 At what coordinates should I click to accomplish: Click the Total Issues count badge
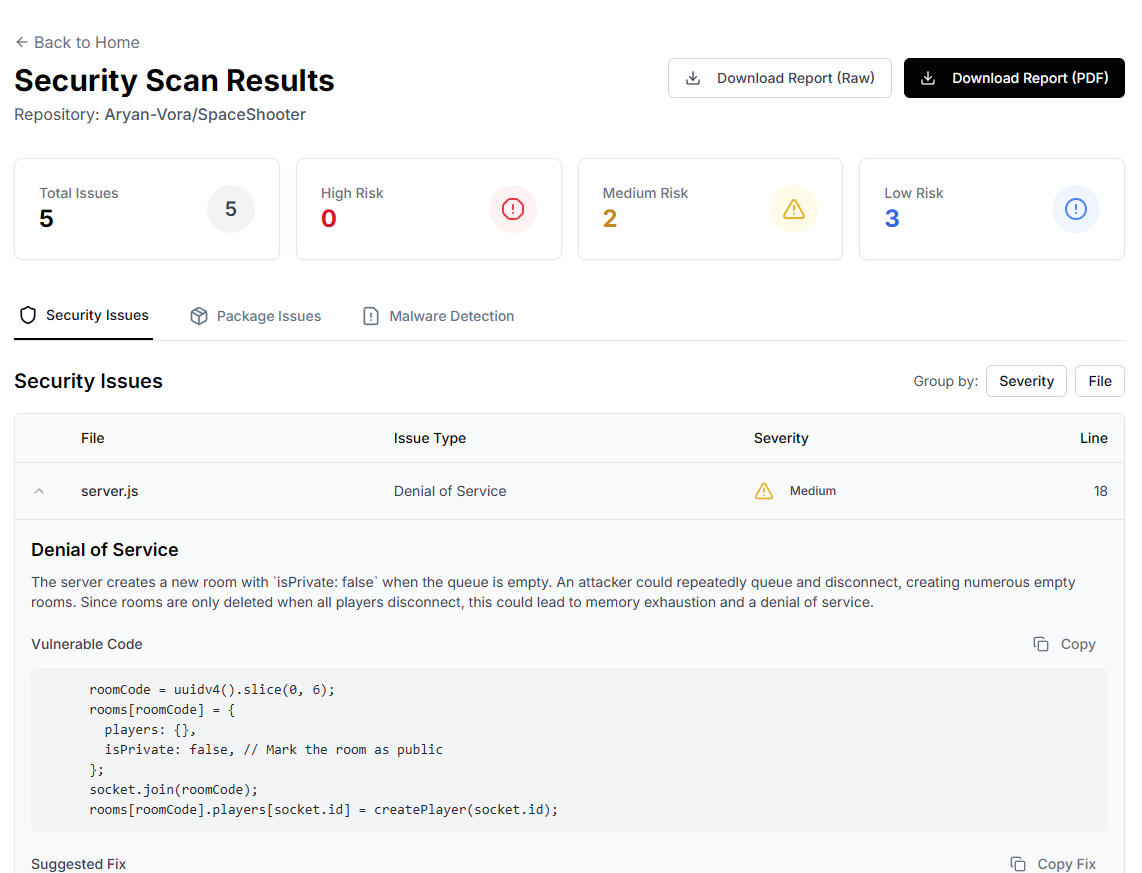(x=231, y=209)
